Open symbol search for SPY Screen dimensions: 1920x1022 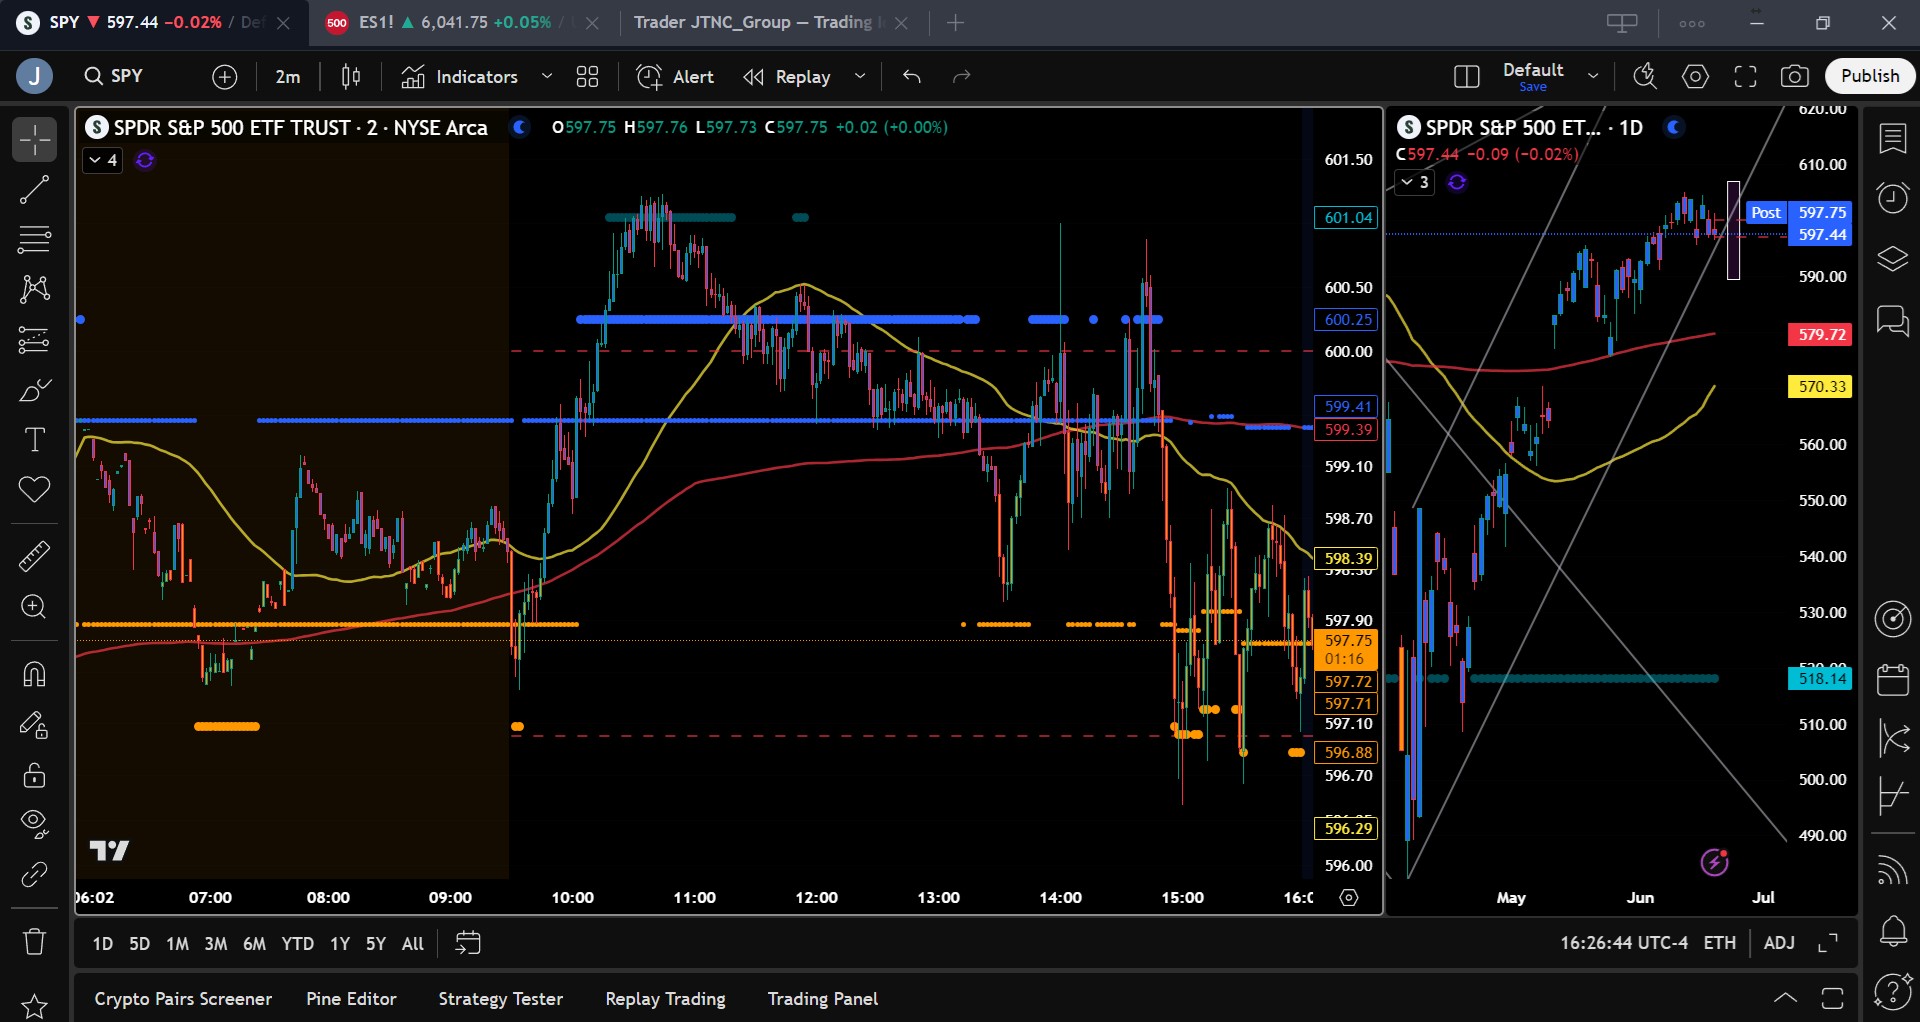click(115, 76)
